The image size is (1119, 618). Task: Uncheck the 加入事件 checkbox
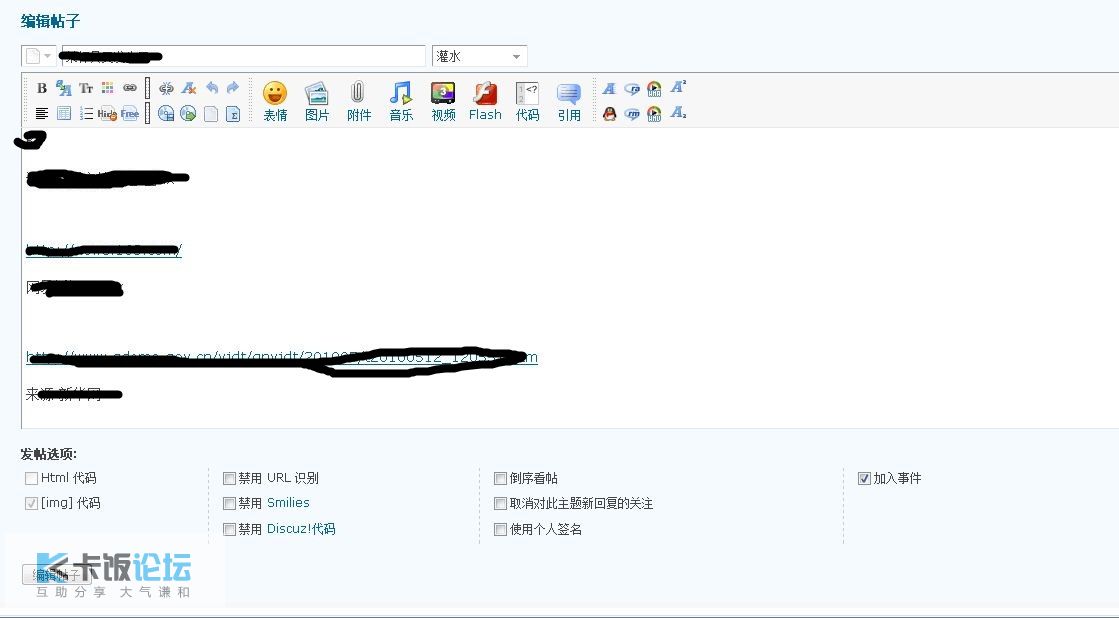[x=864, y=478]
